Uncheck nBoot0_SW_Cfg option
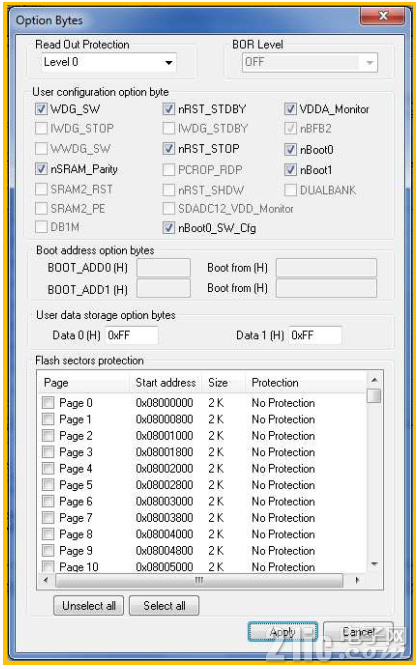Viewport: 419px width, 669px height. tap(169, 228)
